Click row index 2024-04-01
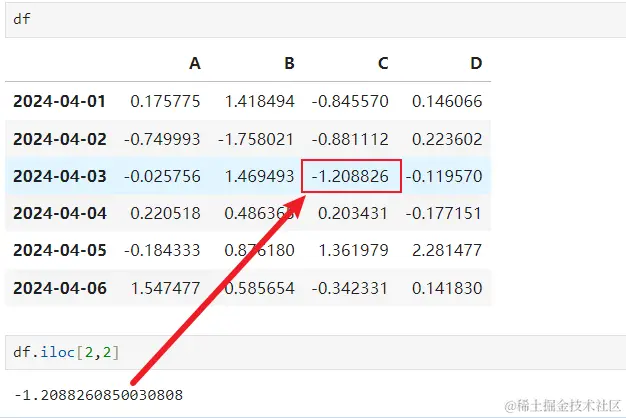Image resolution: width=626 pixels, height=418 pixels. pos(59,101)
